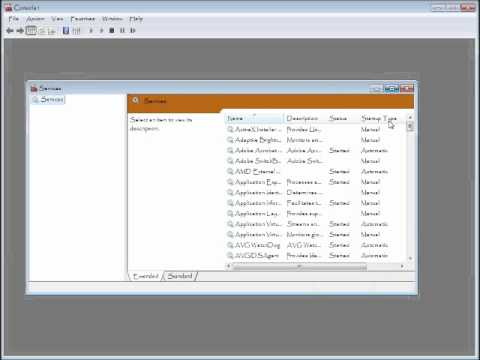Viewport: 480px width, 360px height.
Task: Toggle the Show/Hide Console Tree toolbar icon
Action: [x=31, y=31]
